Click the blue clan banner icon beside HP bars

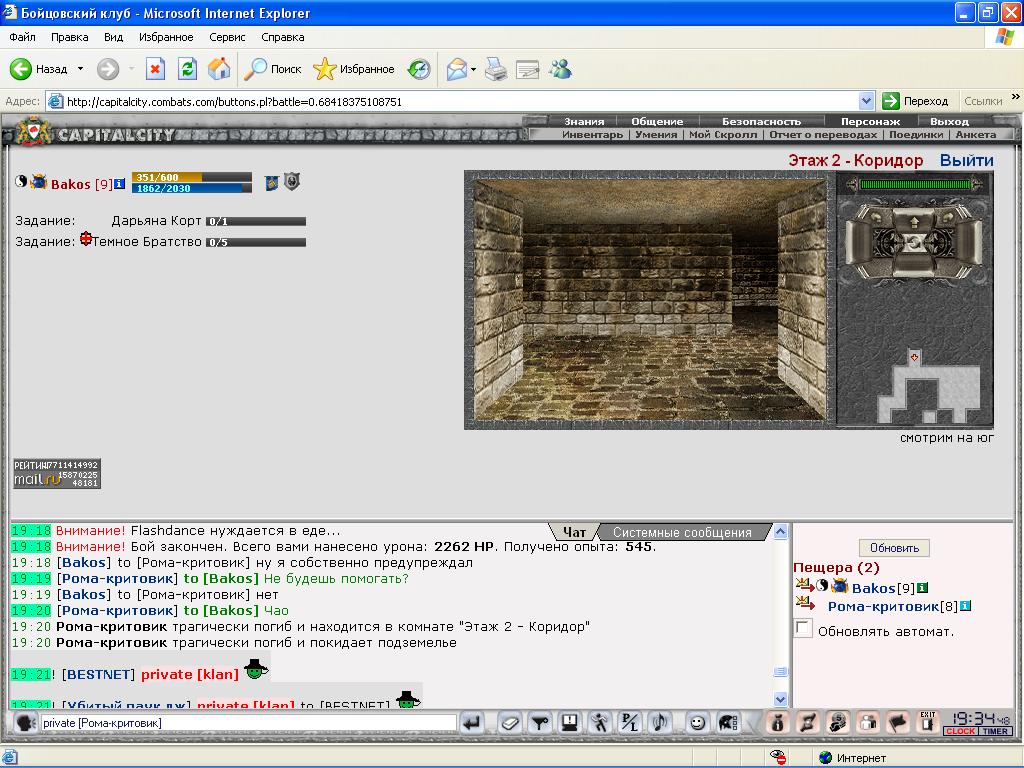(x=272, y=183)
